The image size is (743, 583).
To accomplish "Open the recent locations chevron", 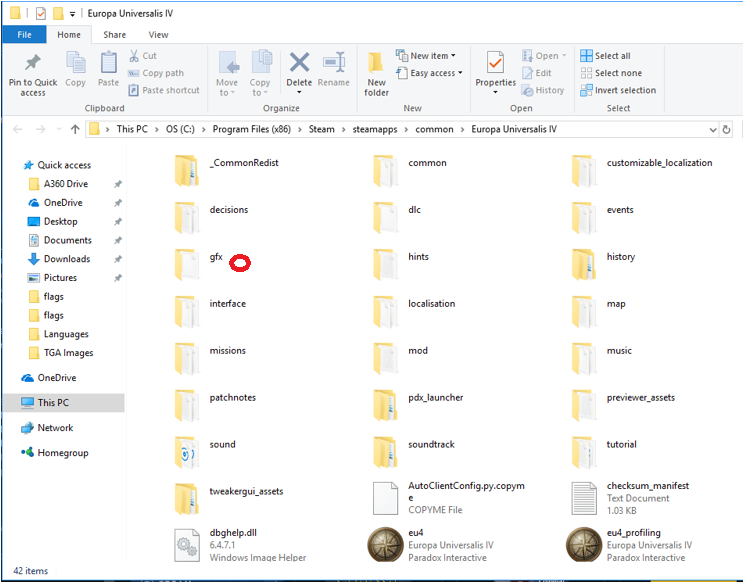I will coord(59,129).
